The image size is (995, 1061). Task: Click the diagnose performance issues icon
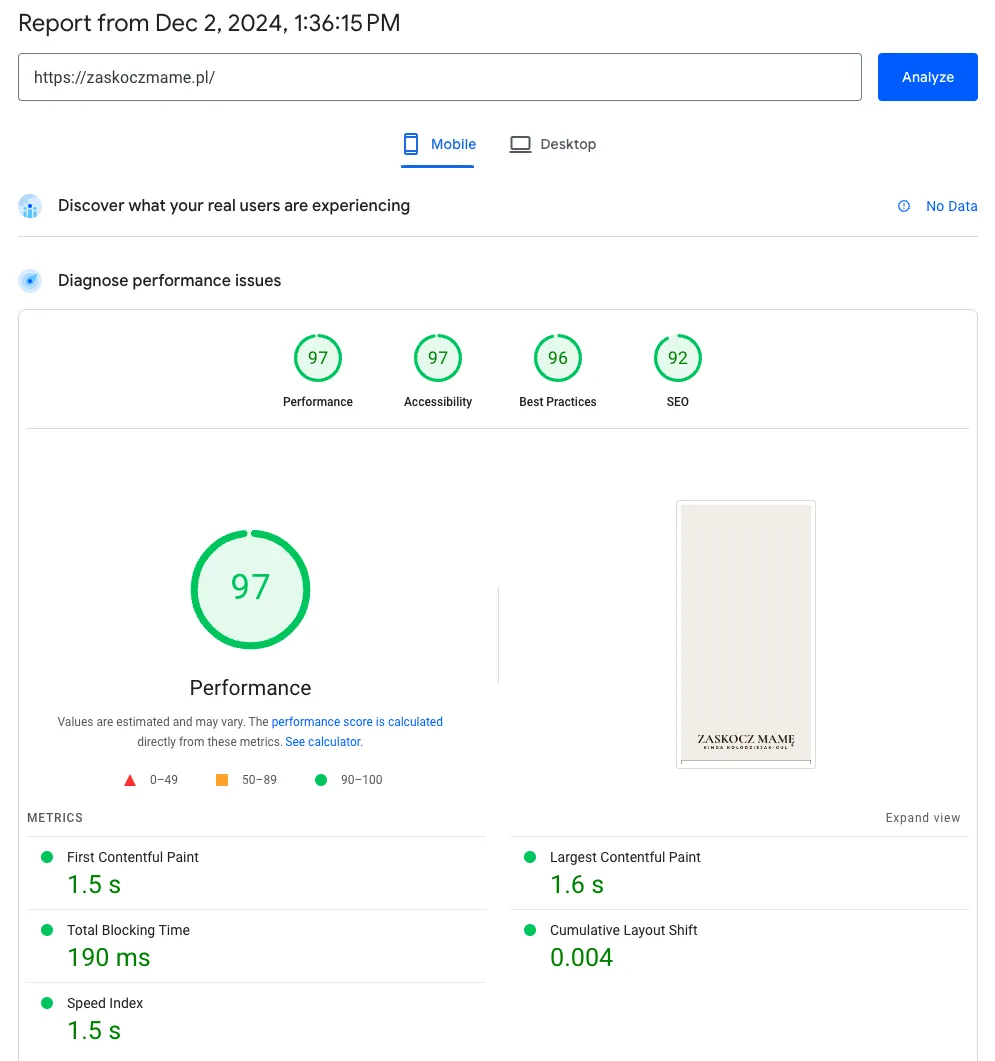30,281
